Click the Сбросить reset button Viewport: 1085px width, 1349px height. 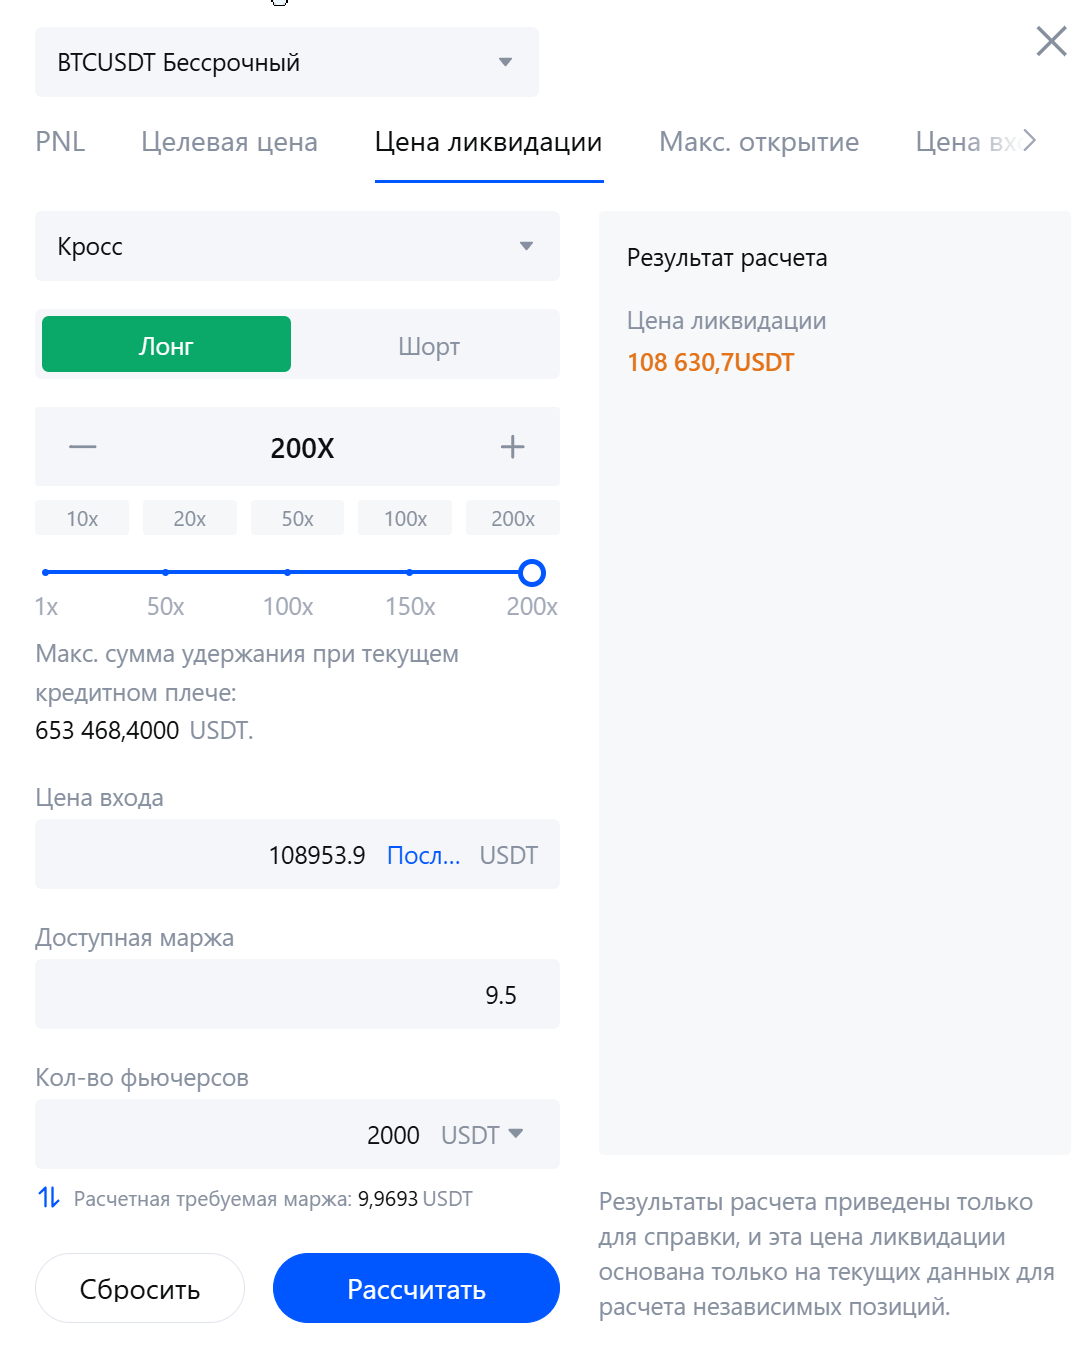[140, 1288]
